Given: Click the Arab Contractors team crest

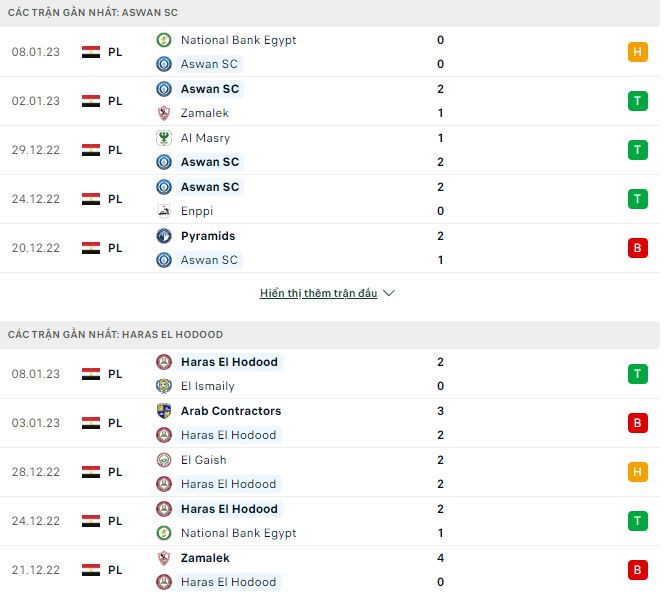Looking at the screenshot, I should 164,411.
